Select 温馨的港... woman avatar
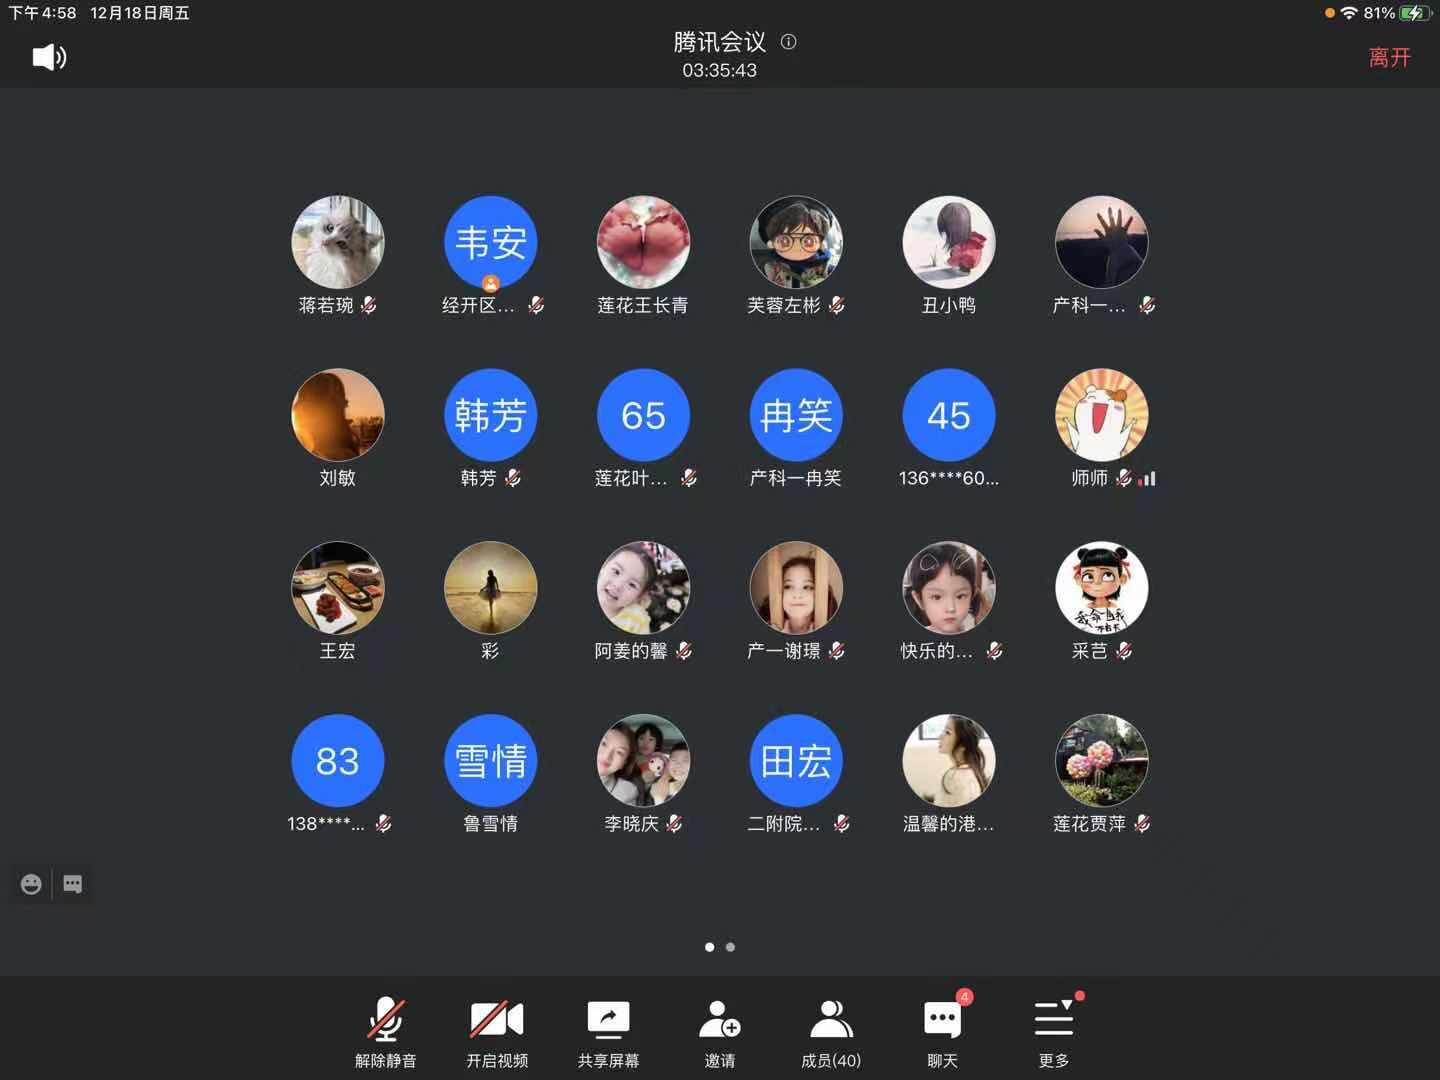Image resolution: width=1440 pixels, height=1080 pixels. [949, 761]
